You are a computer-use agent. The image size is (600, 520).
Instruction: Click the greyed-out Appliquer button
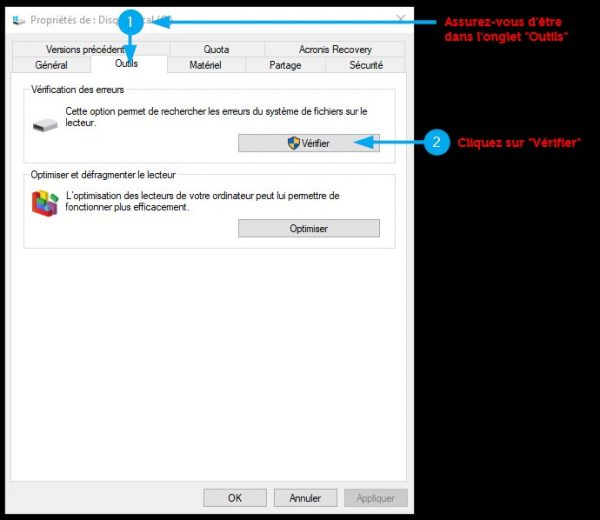tap(375, 497)
